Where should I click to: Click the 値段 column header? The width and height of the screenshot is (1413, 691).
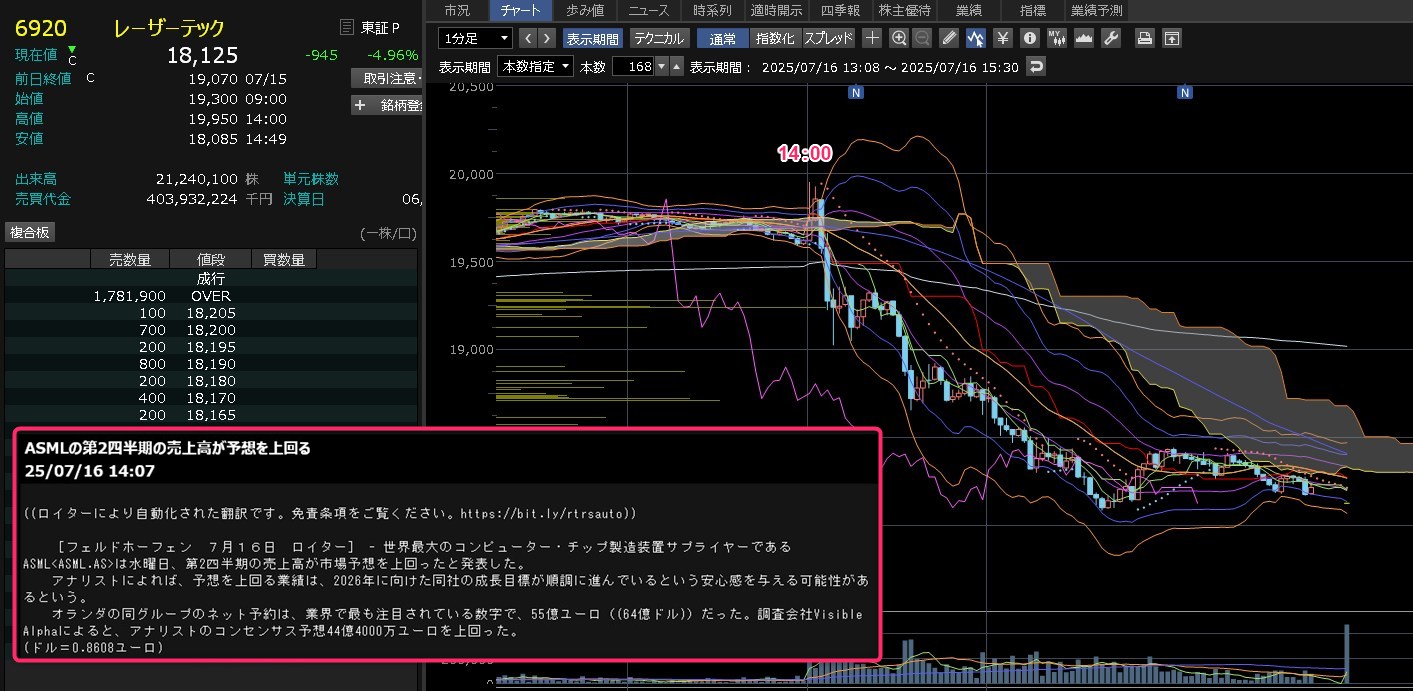pos(210,260)
